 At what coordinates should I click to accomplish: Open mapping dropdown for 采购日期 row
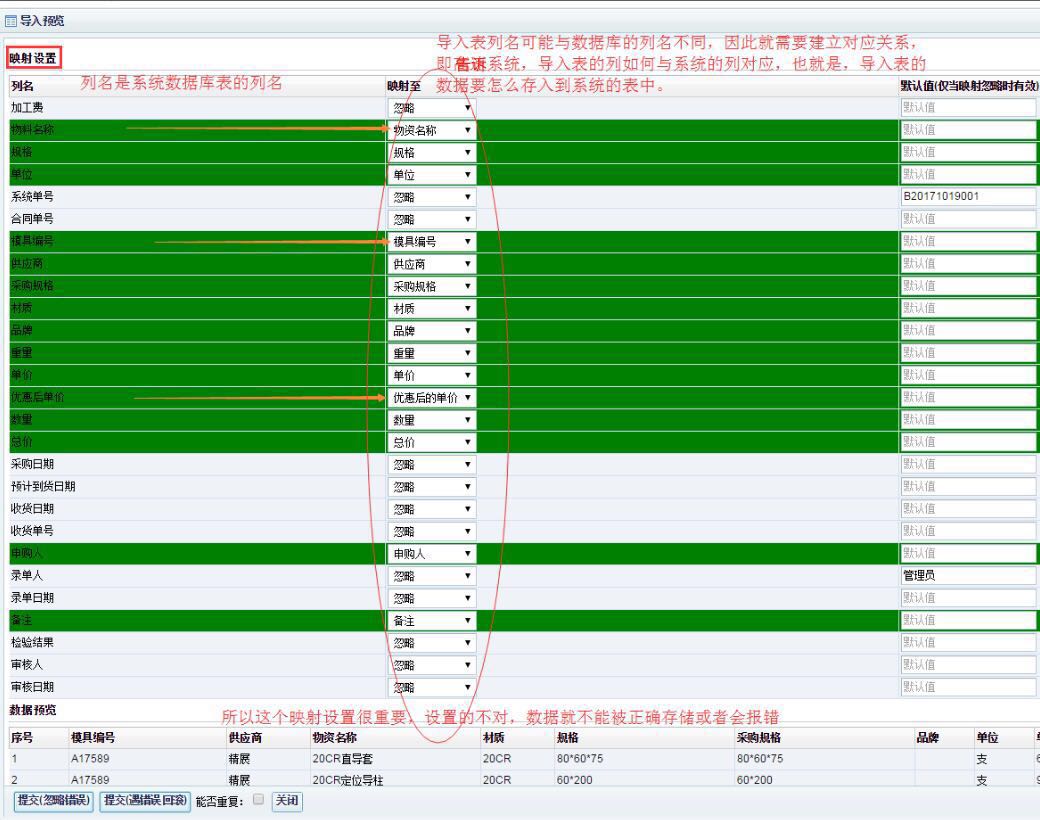click(432, 465)
